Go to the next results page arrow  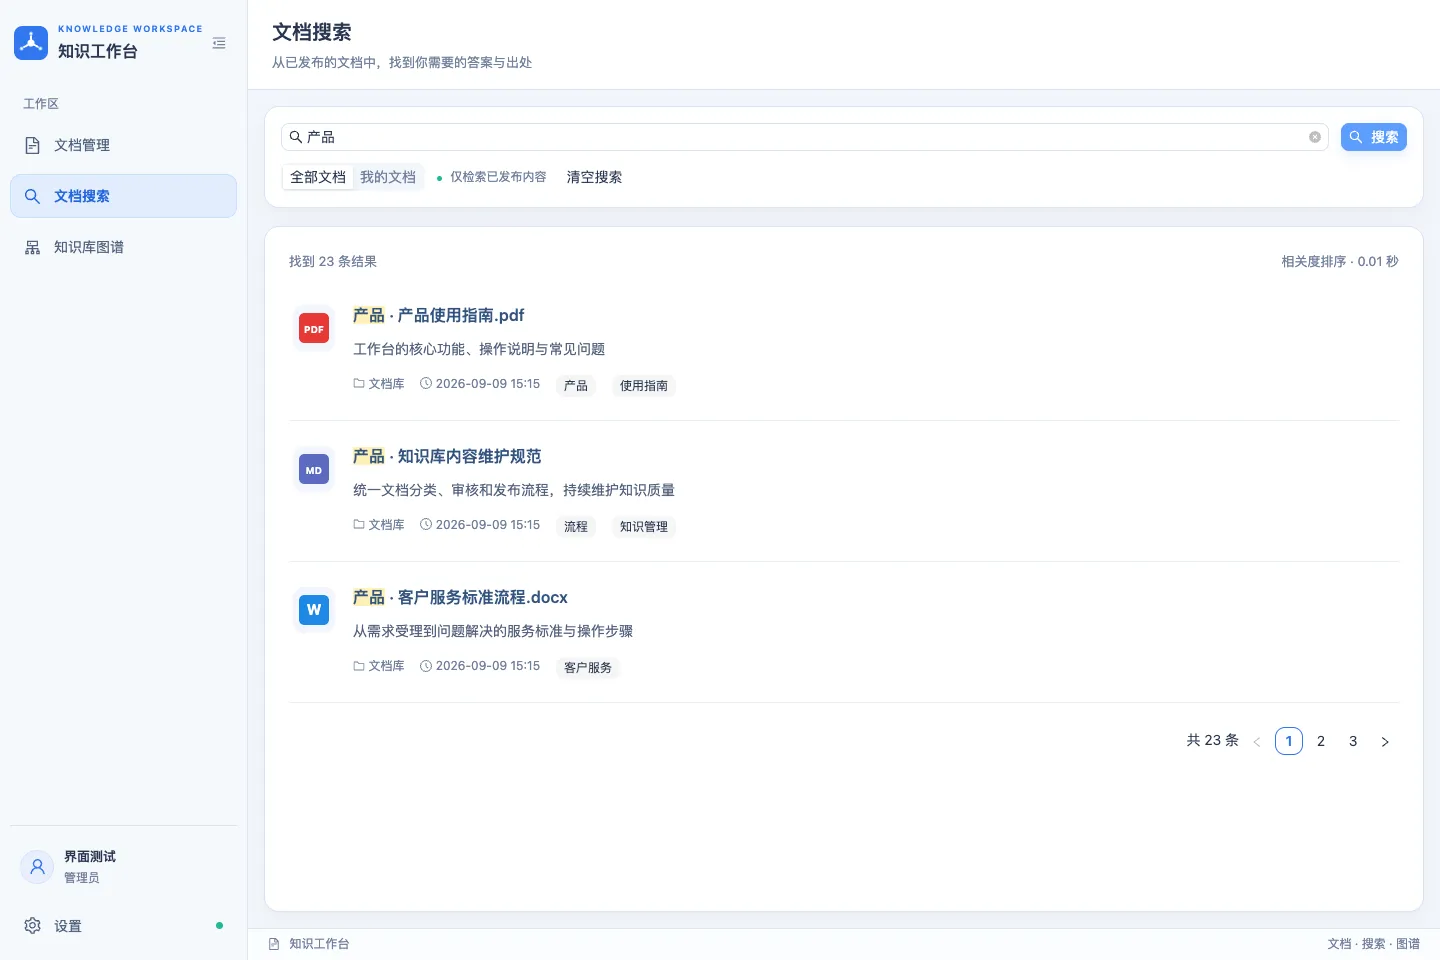tap(1385, 742)
